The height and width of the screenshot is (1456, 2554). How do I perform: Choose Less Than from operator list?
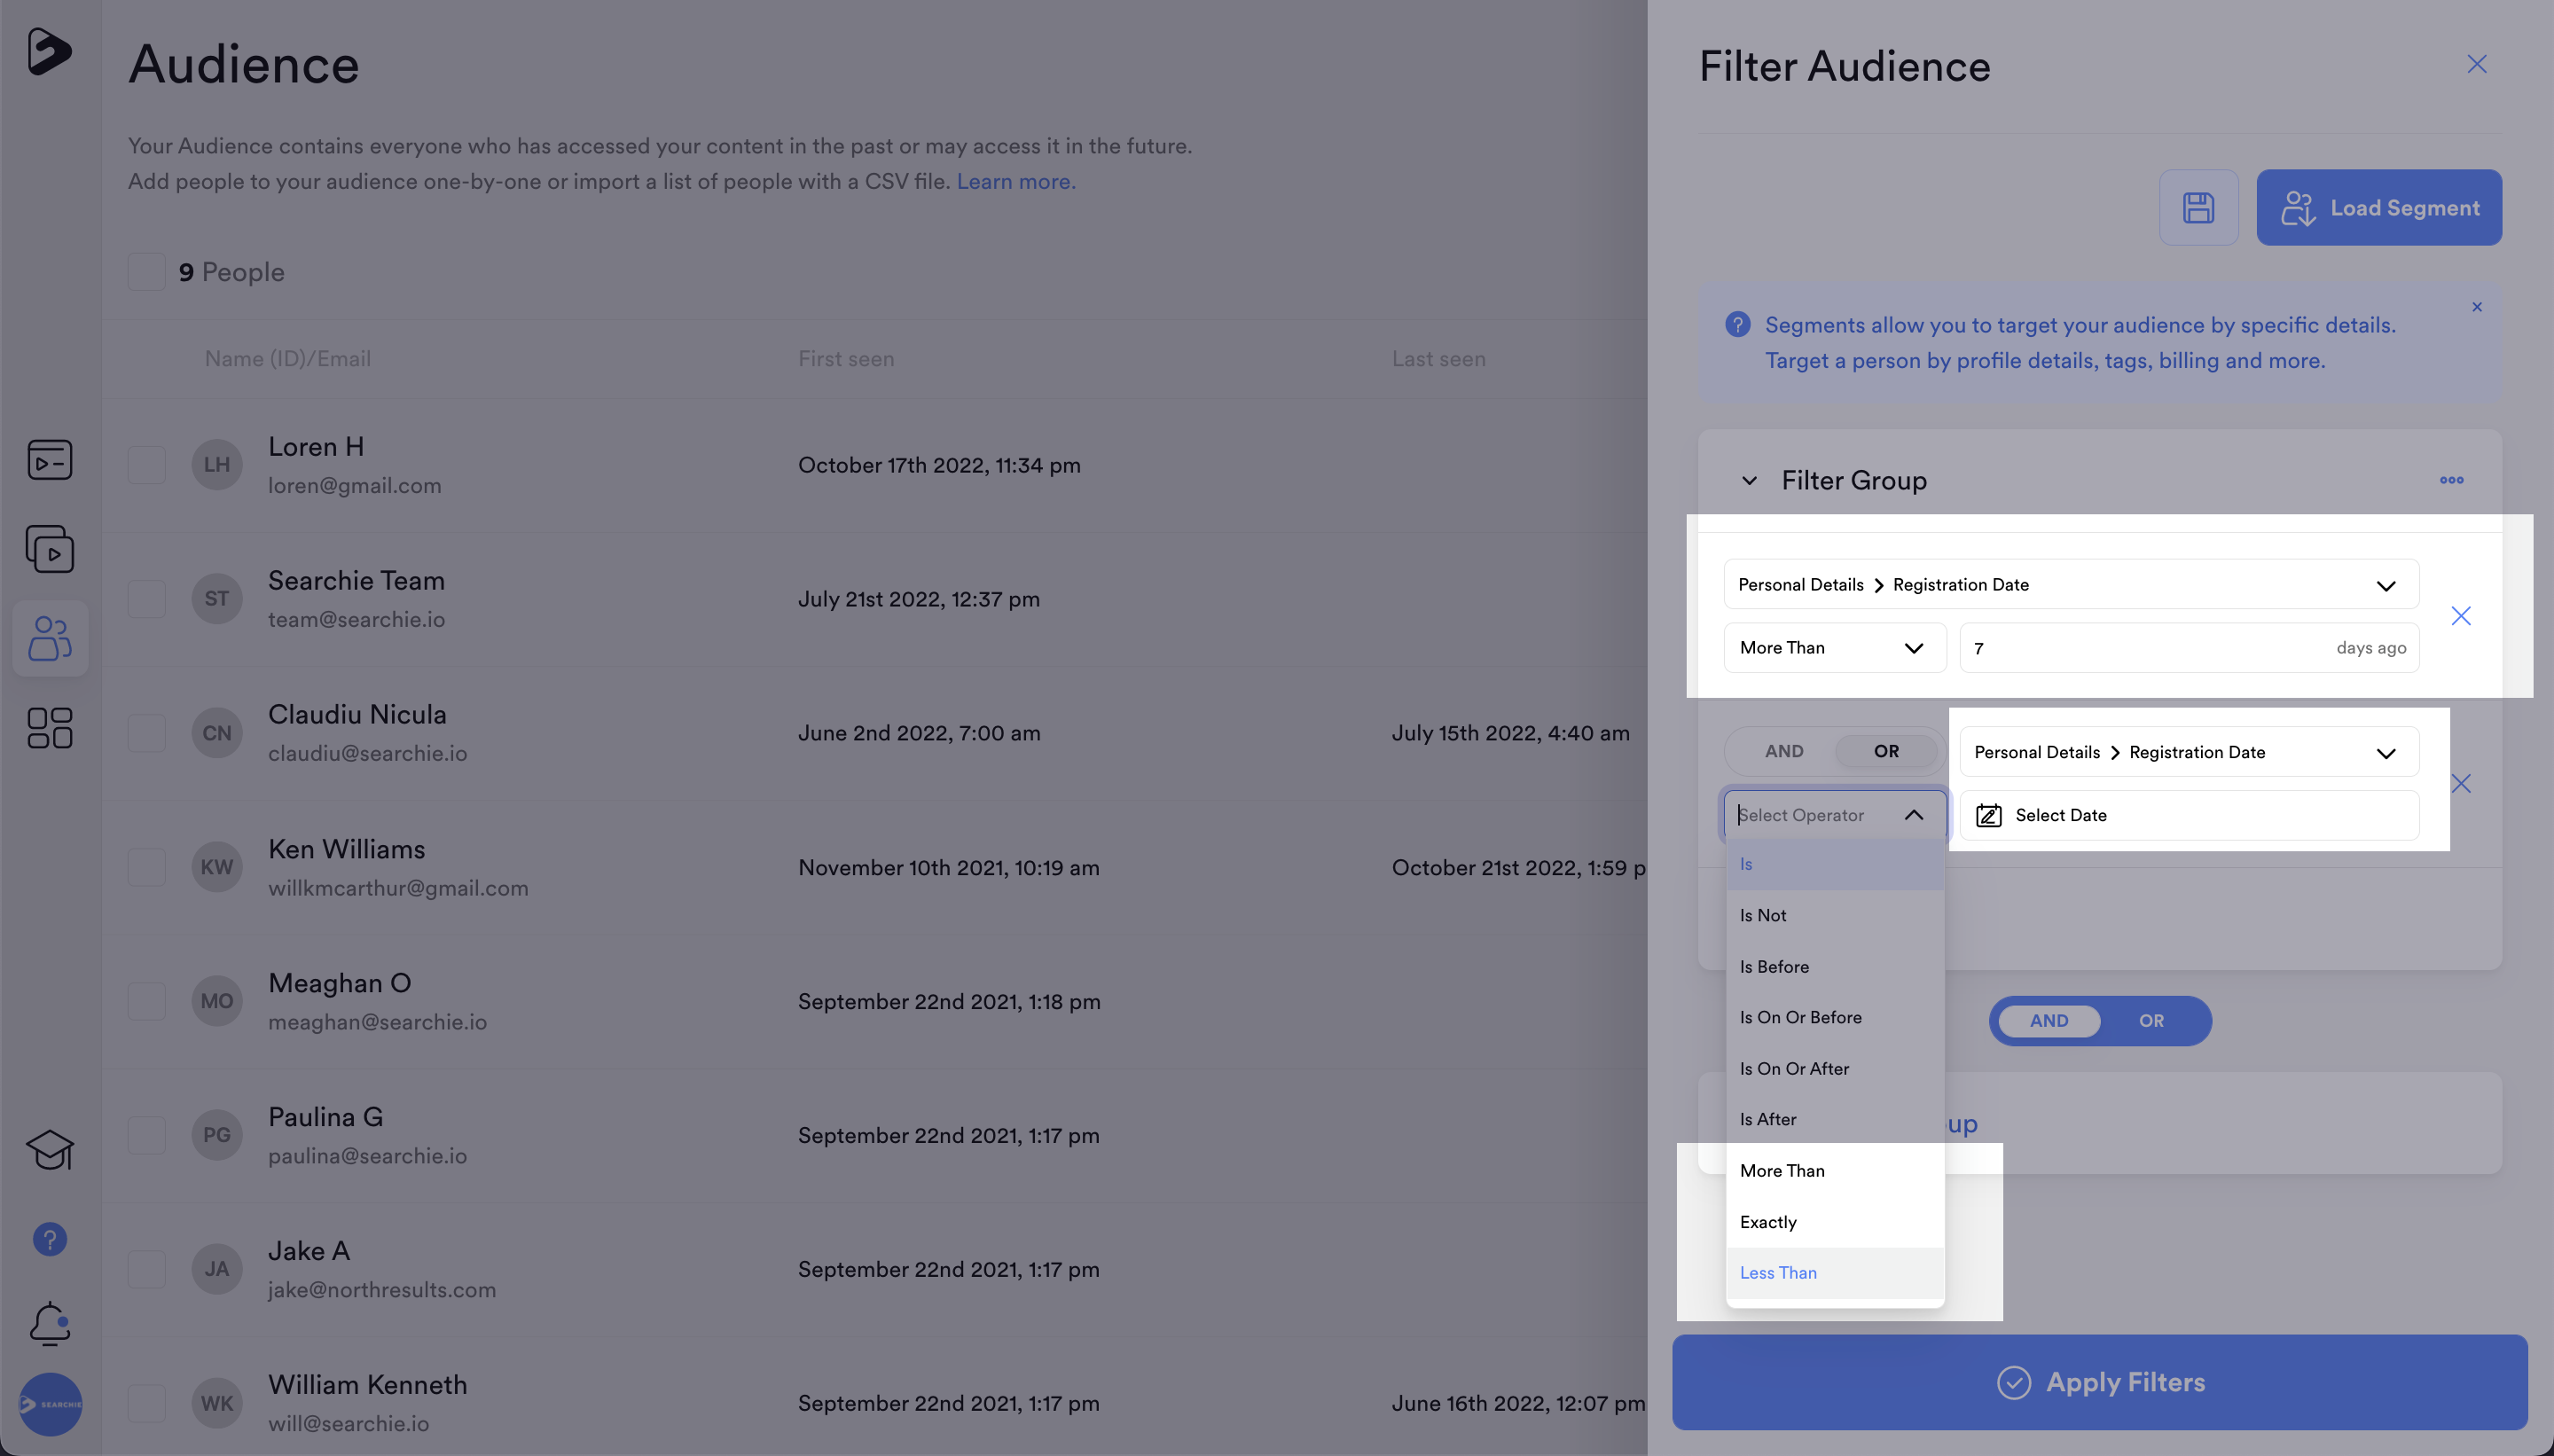[1778, 1273]
